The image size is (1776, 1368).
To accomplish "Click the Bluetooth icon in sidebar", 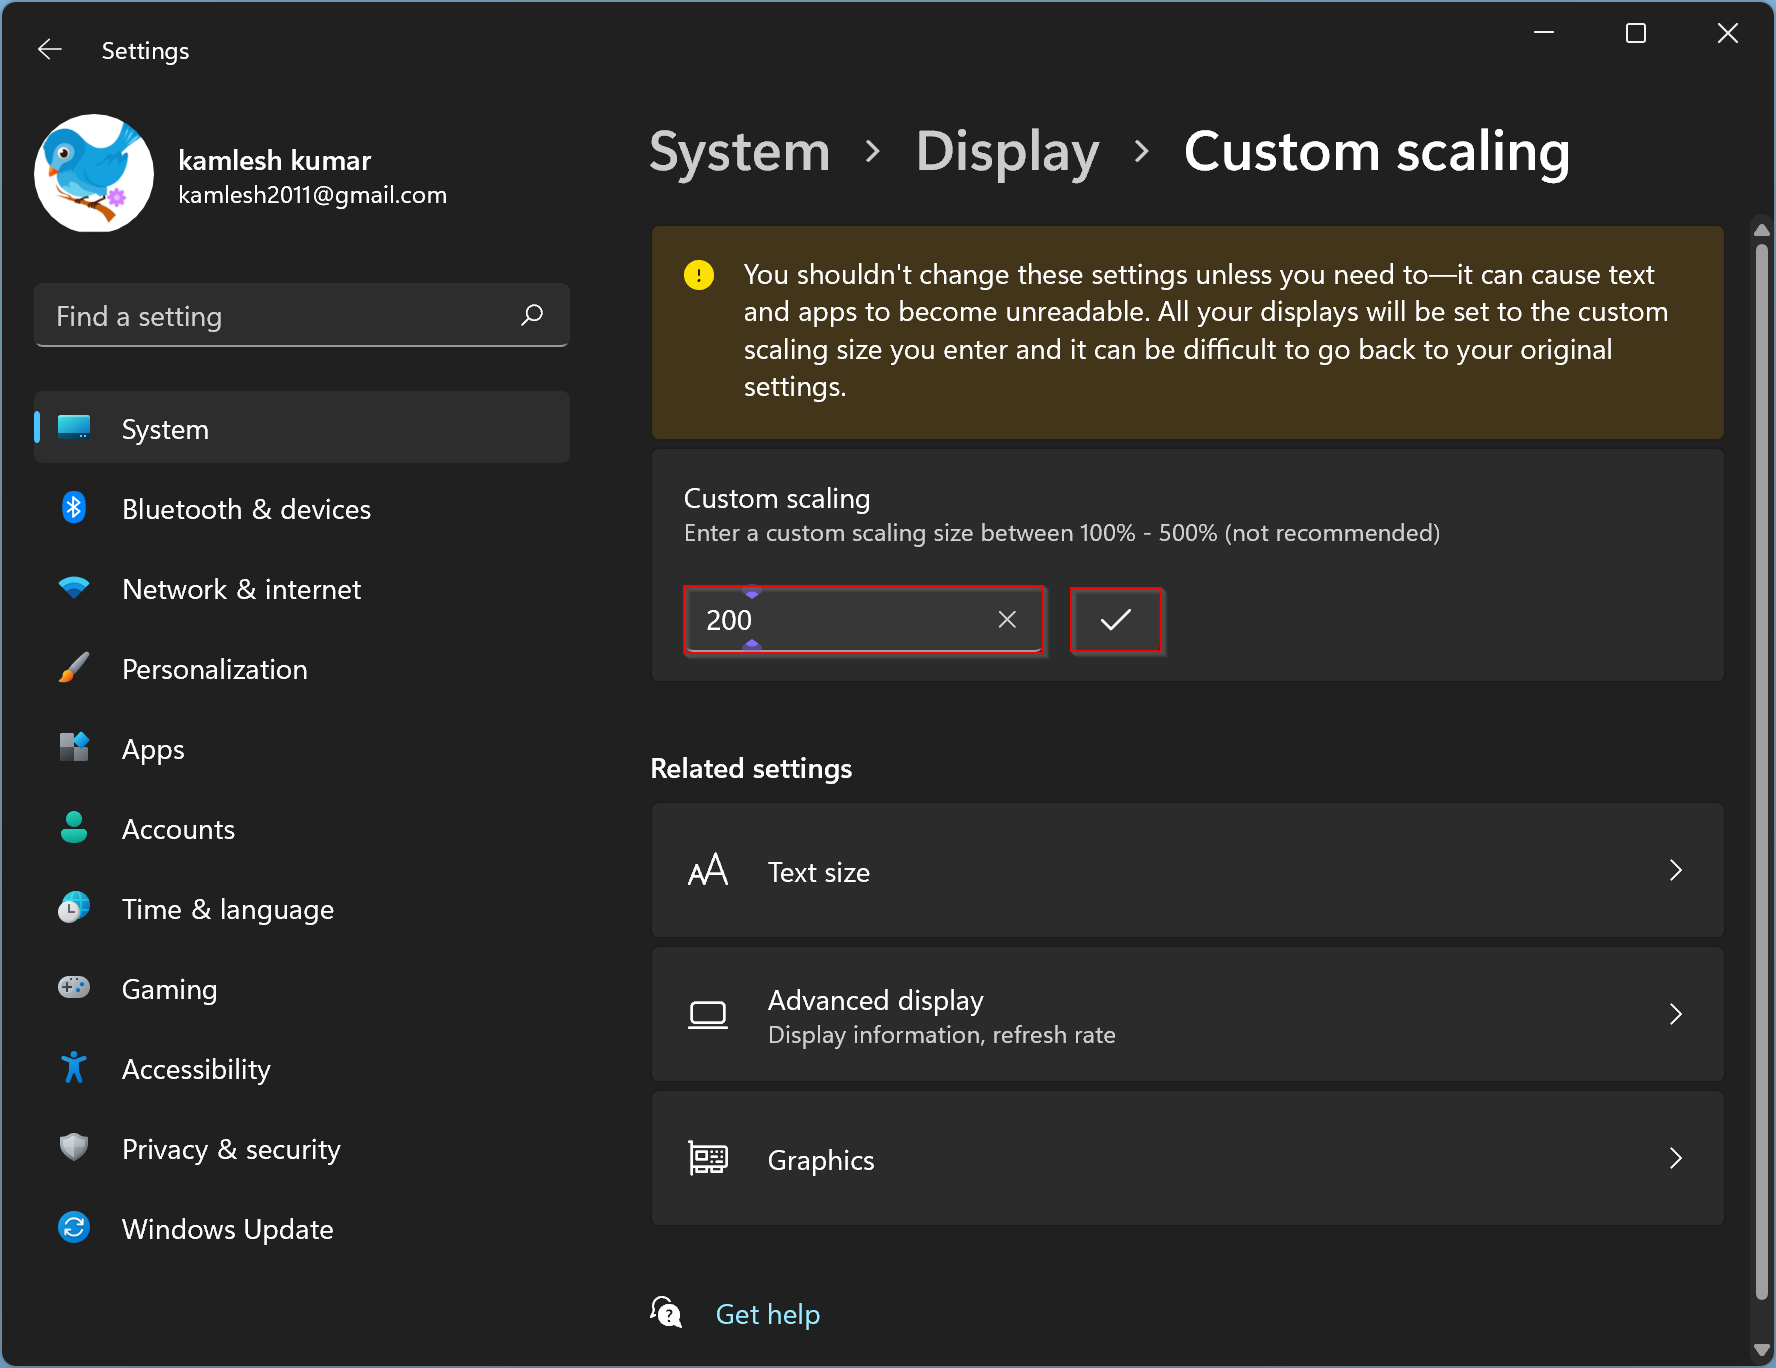I will [74, 508].
